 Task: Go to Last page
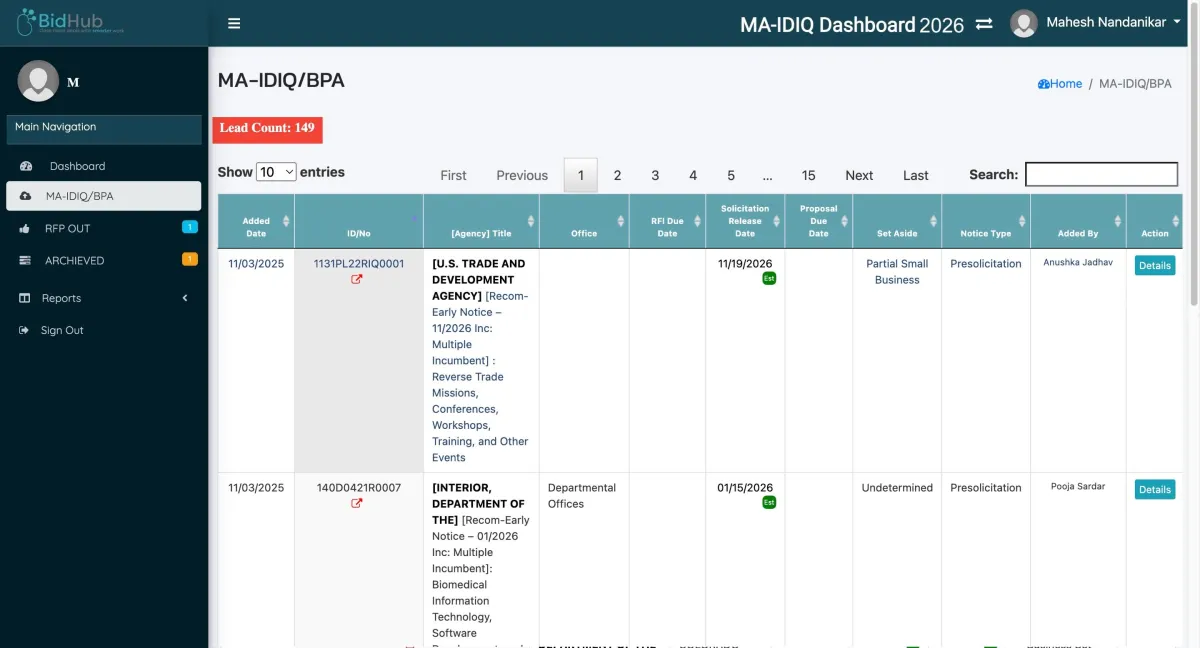coord(916,175)
